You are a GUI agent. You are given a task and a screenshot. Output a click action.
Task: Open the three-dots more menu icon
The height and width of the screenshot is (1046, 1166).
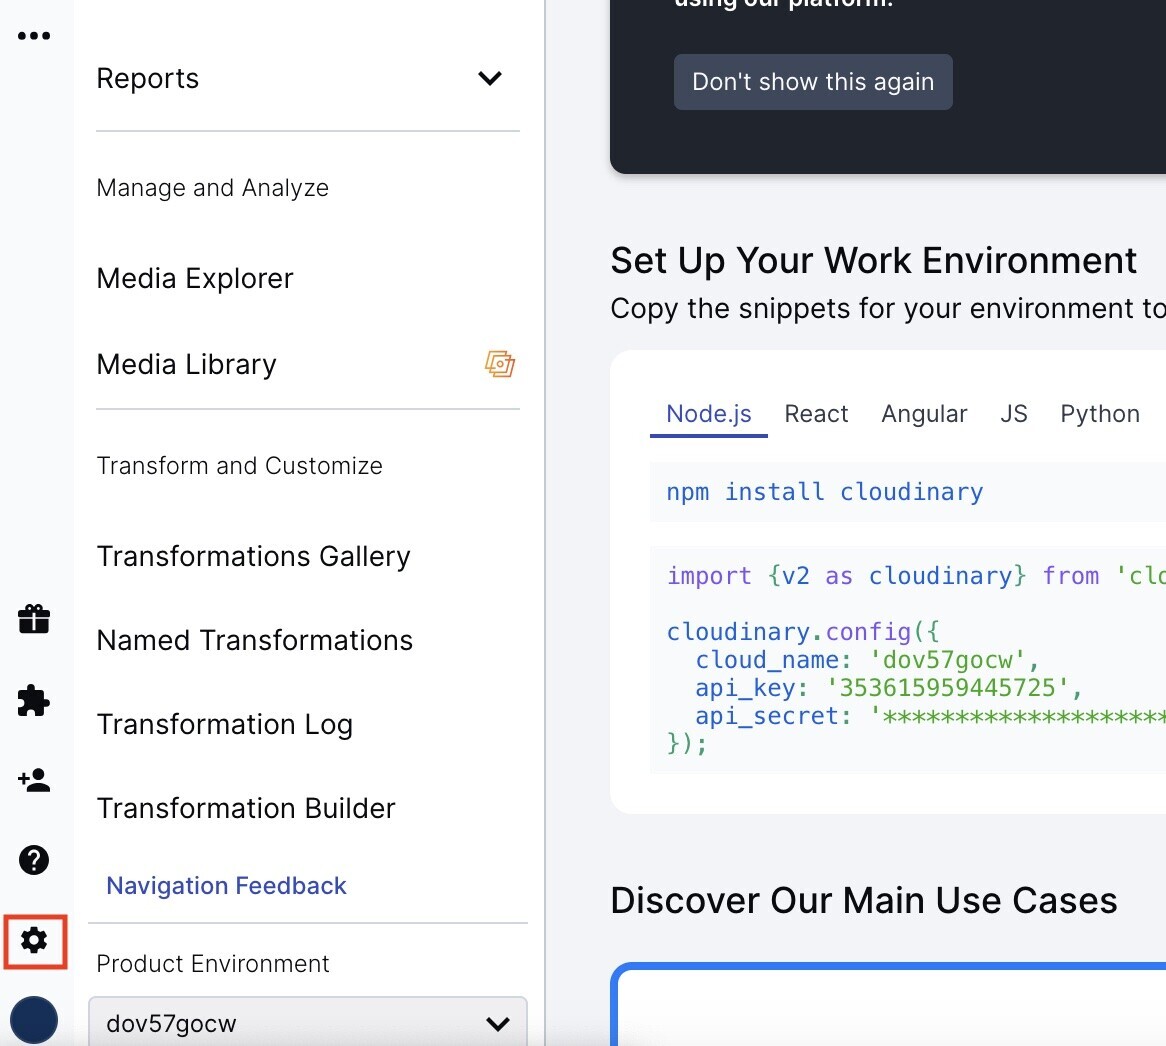(x=34, y=36)
